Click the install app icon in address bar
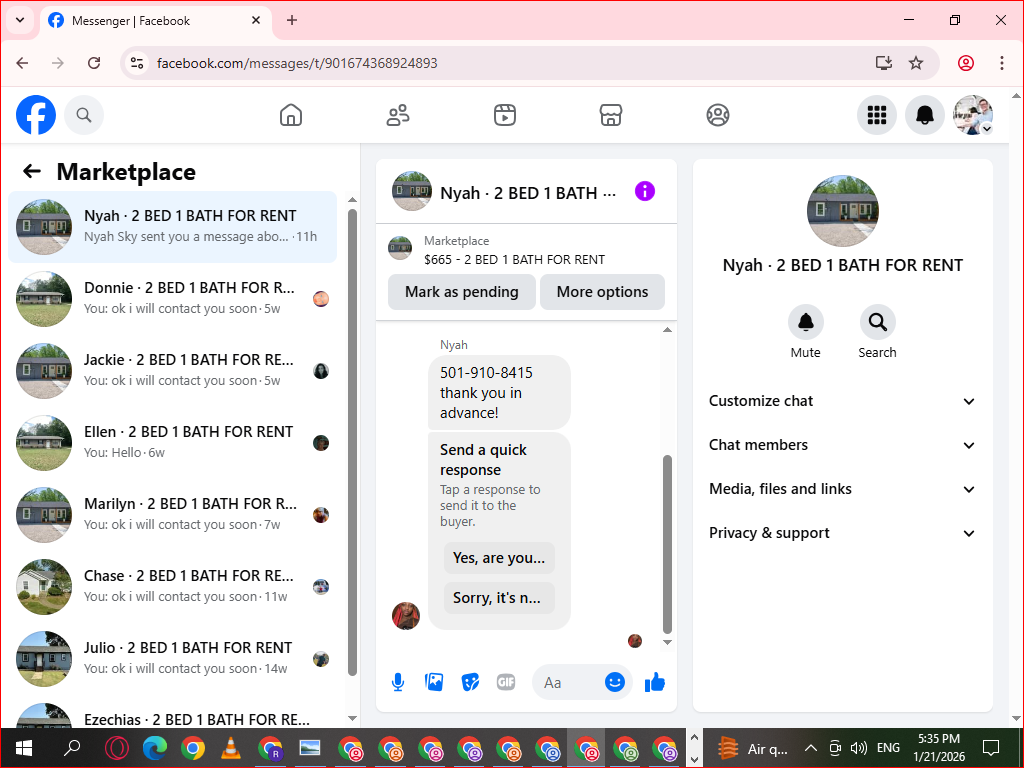Viewport: 1024px width, 768px height. (x=884, y=63)
